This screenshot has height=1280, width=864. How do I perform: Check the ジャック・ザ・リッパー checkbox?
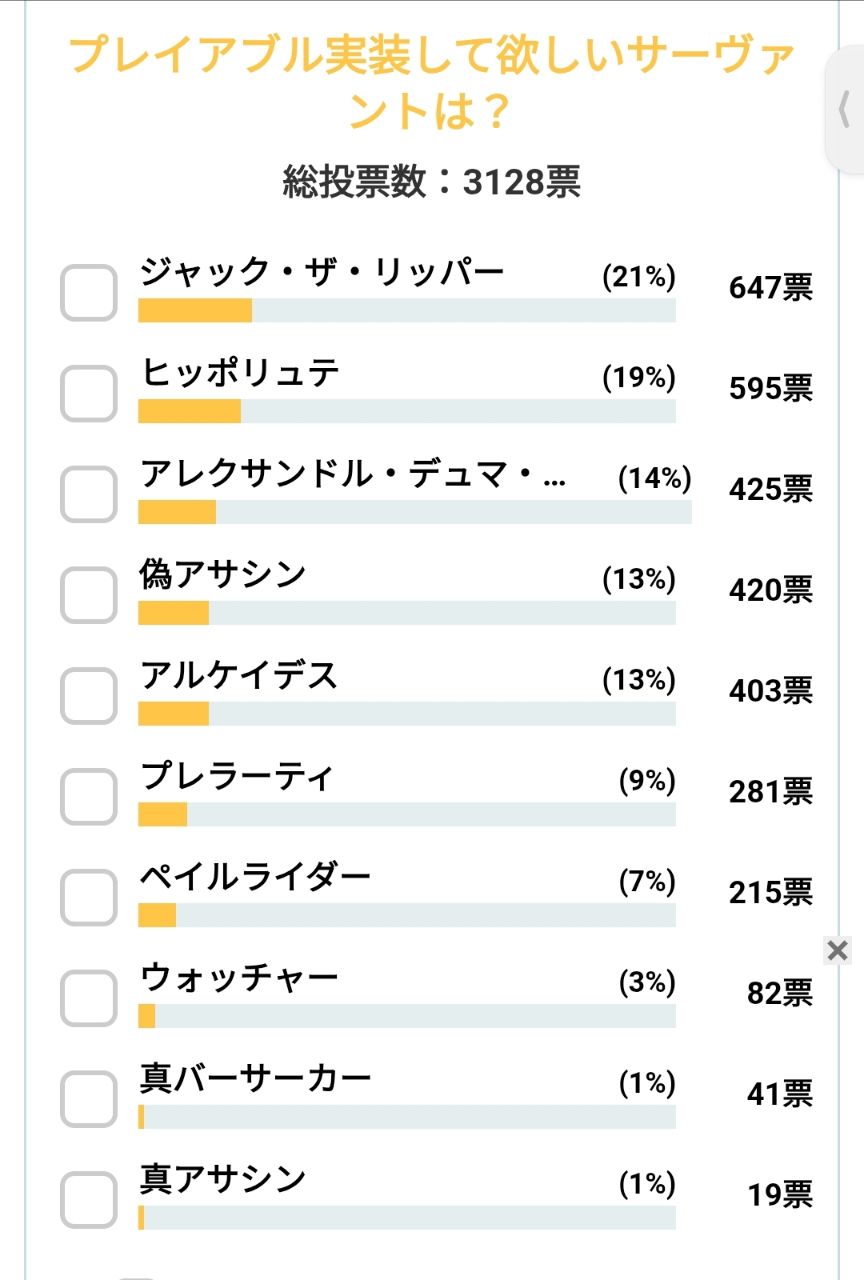pyautogui.click(x=89, y=292)
